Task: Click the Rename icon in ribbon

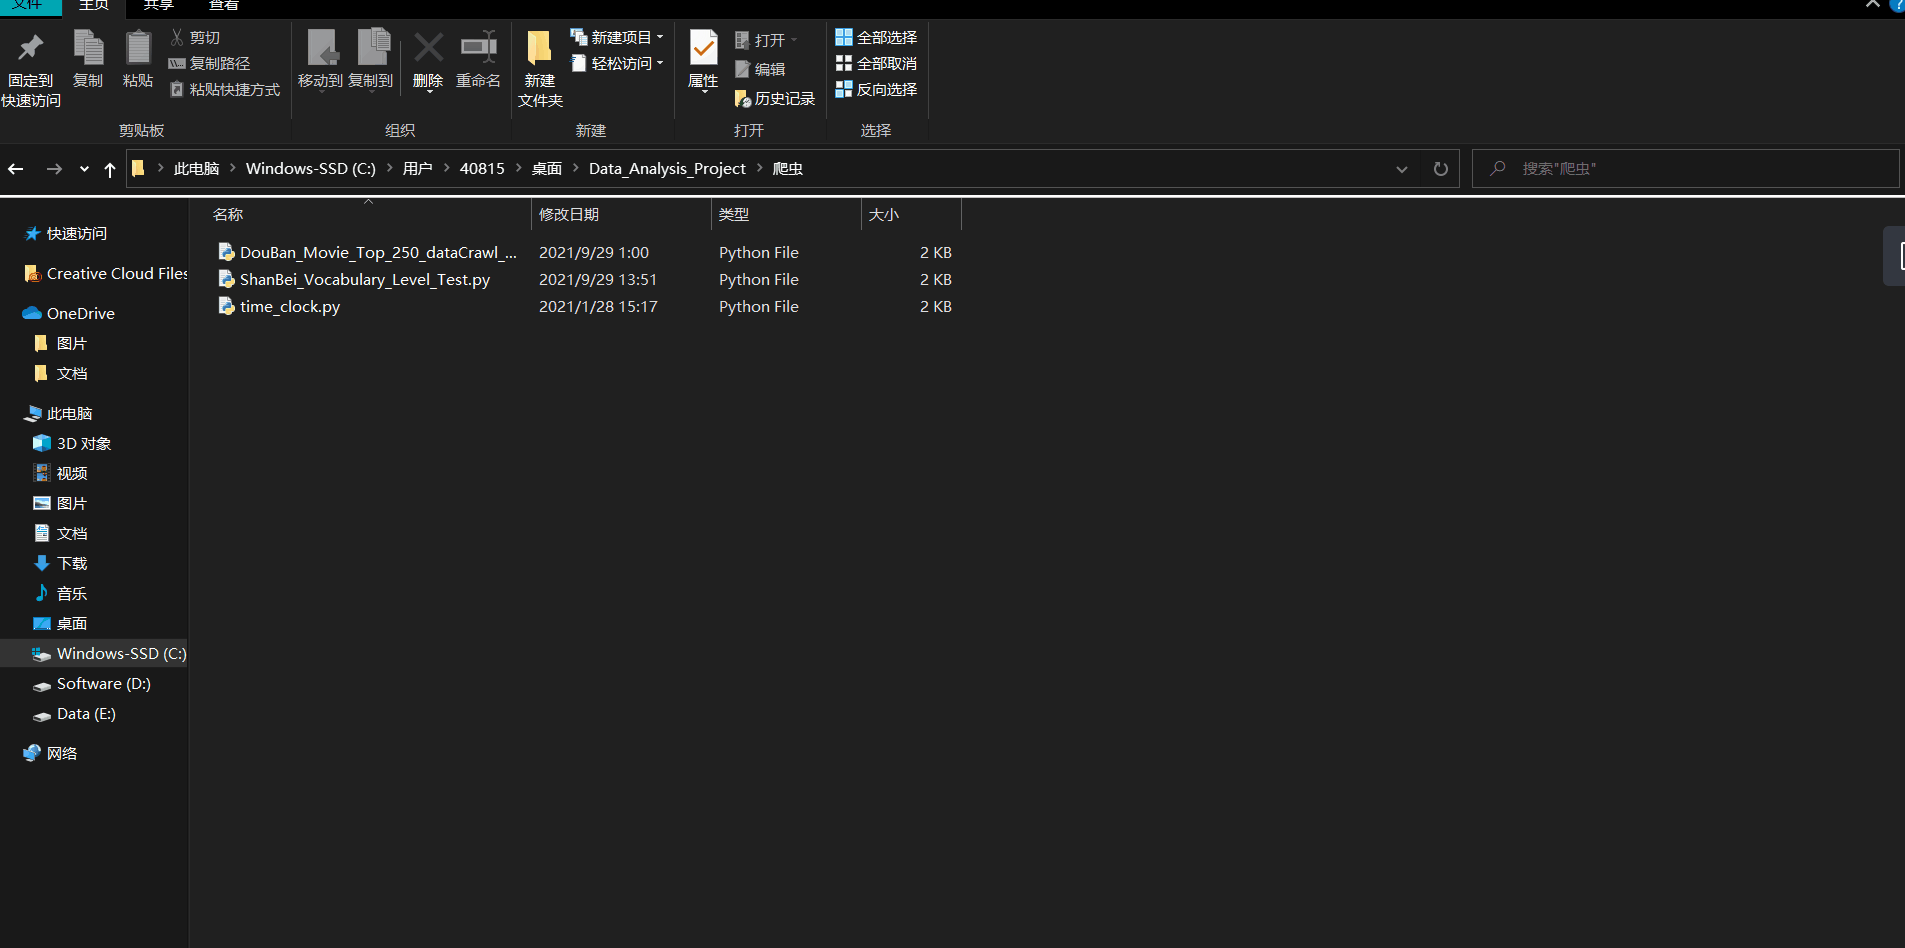Action: (478, 48)
